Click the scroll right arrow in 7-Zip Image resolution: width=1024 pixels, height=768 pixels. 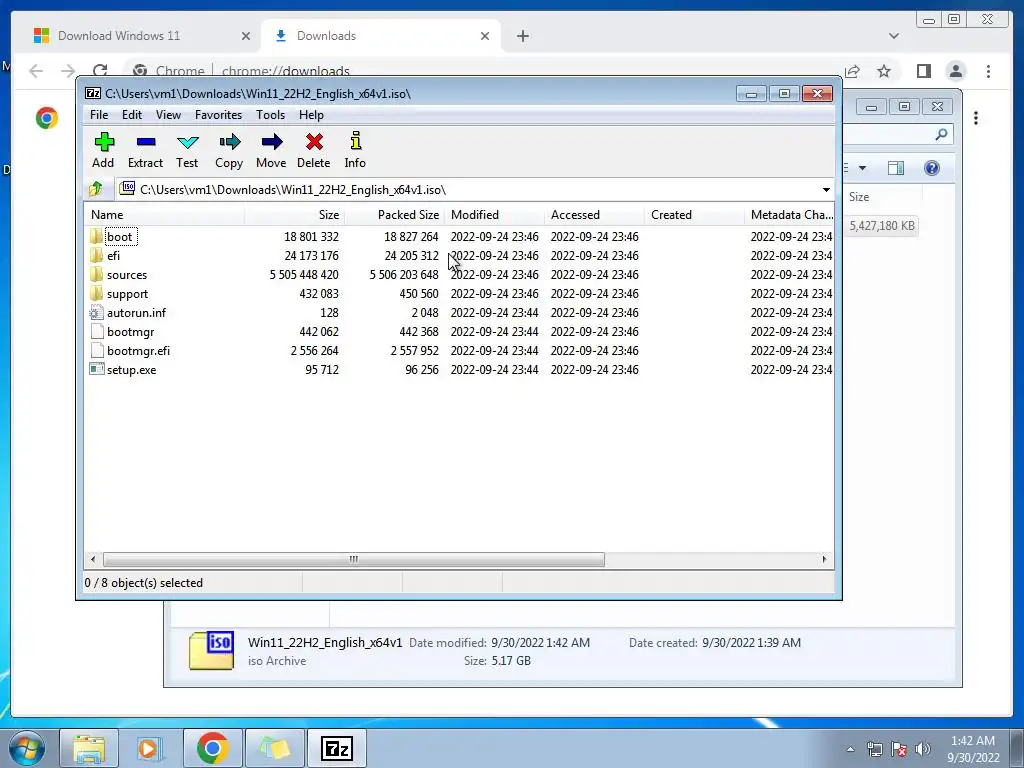point(824,560)
